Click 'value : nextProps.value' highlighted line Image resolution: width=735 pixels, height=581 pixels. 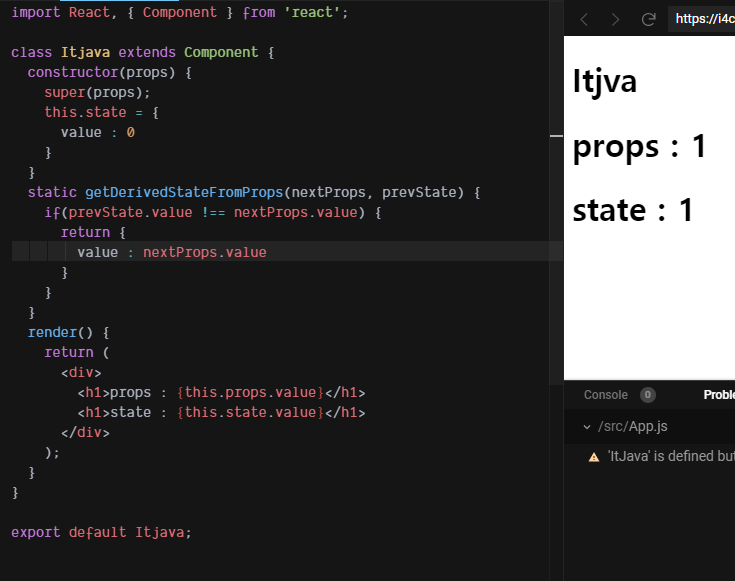[172, 252]
